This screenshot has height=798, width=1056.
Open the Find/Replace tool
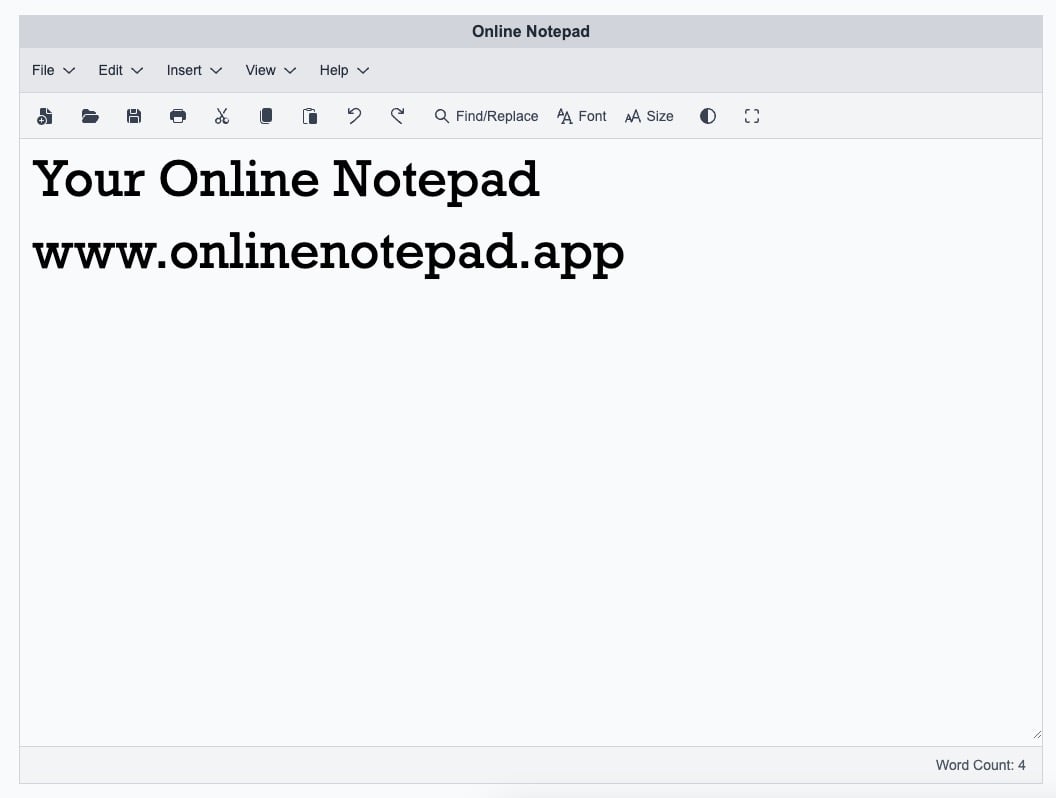coord(486,116)
